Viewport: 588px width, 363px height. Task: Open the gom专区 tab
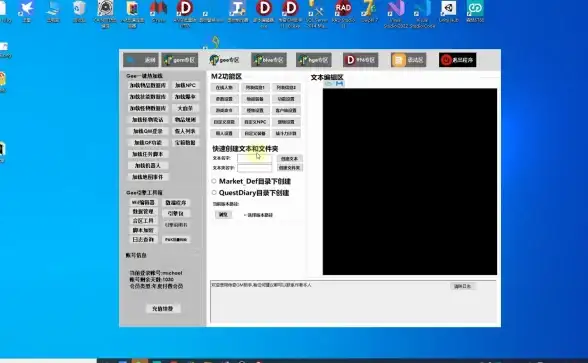tap(180, 60)
